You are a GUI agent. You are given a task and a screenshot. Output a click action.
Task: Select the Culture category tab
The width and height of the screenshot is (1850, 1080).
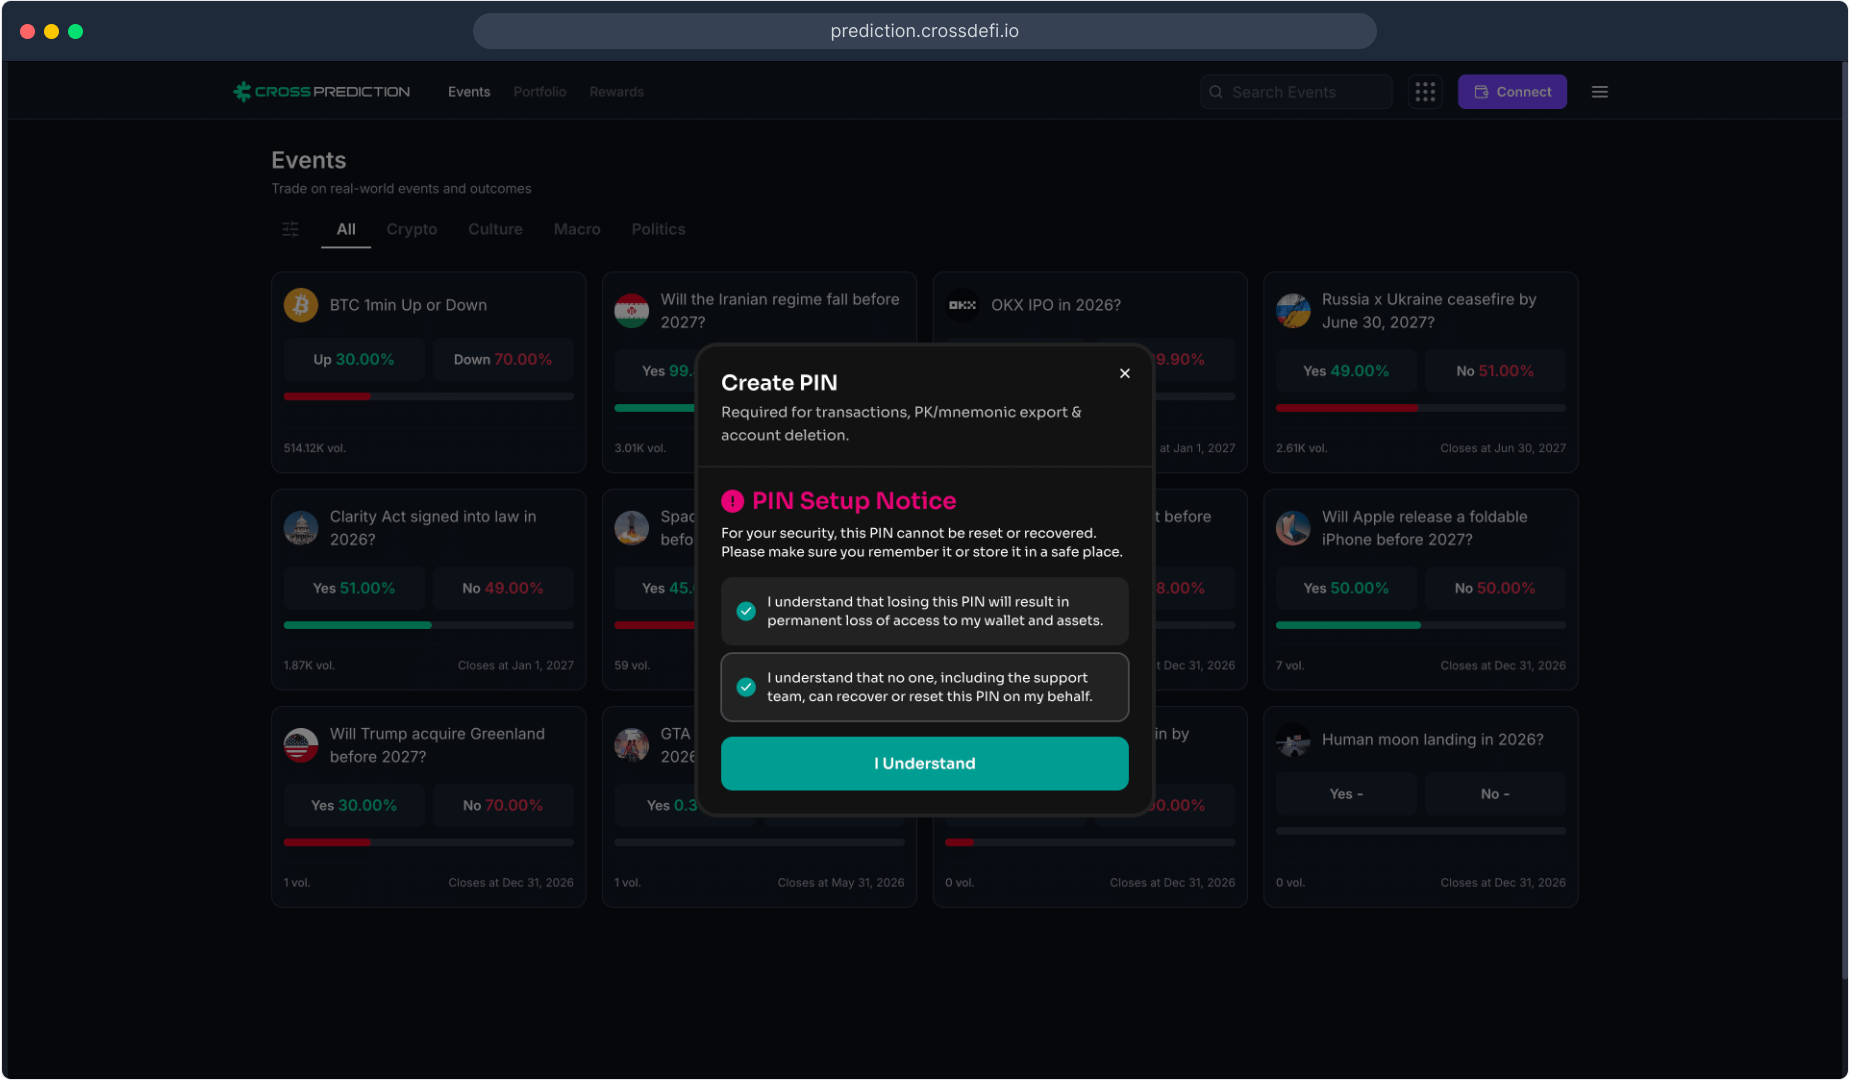[495, 229]
